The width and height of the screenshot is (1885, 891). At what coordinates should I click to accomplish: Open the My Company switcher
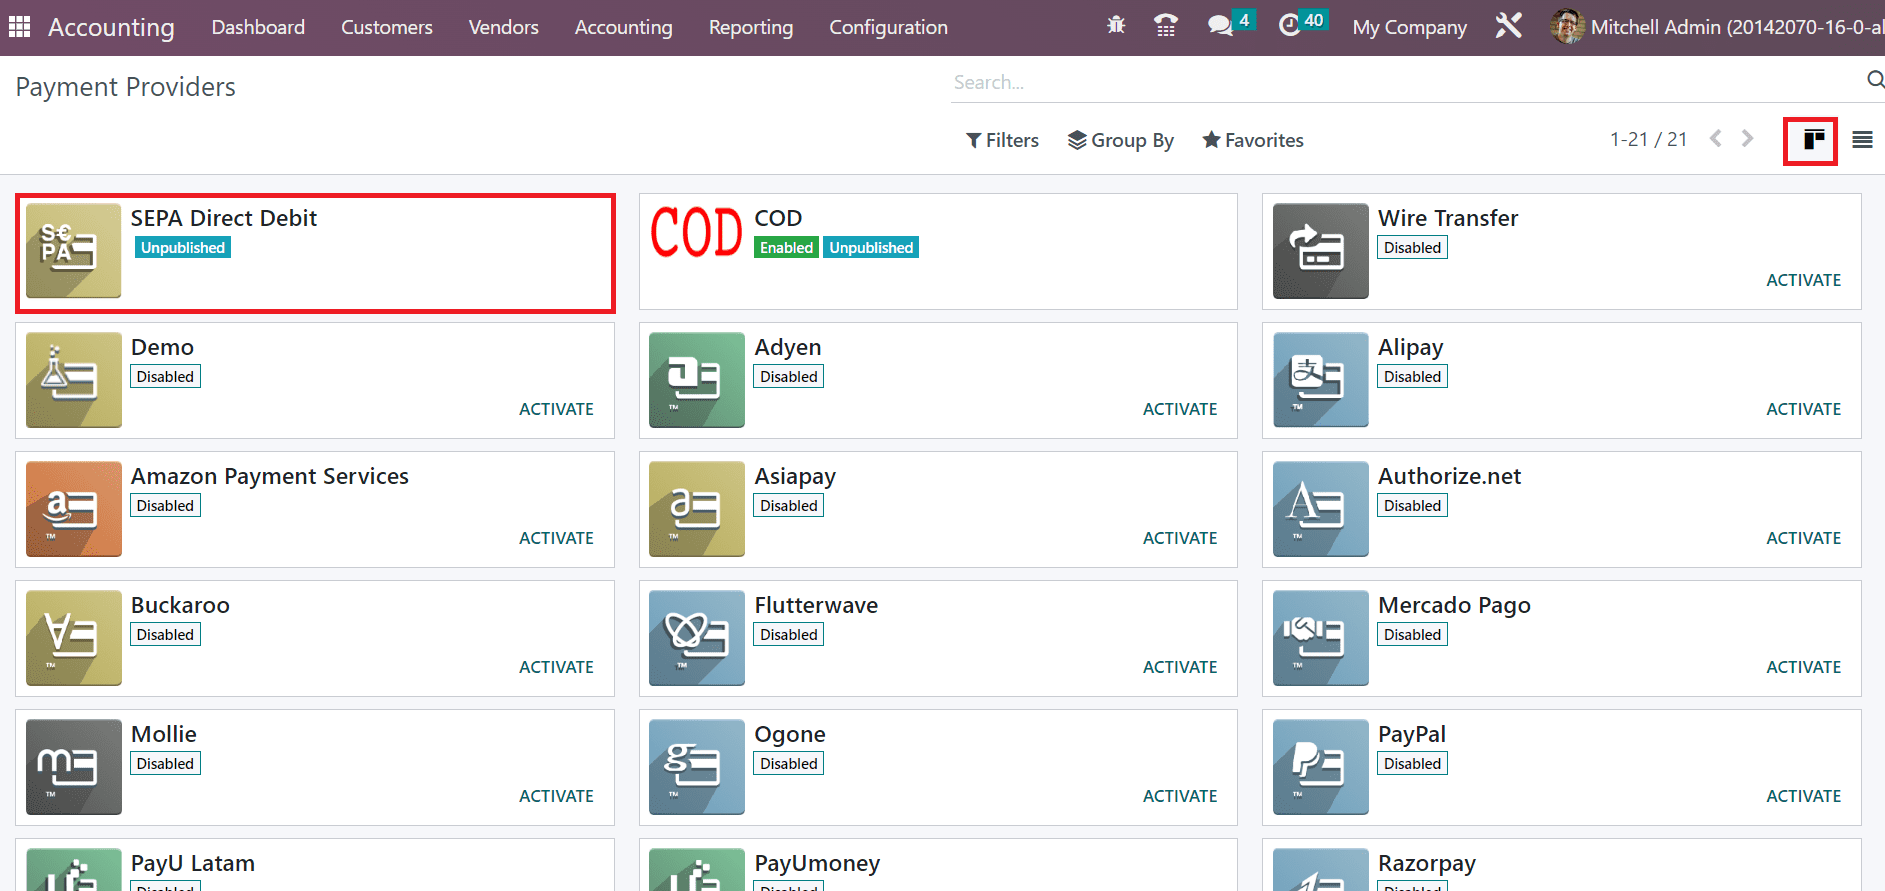[1409, 27]
